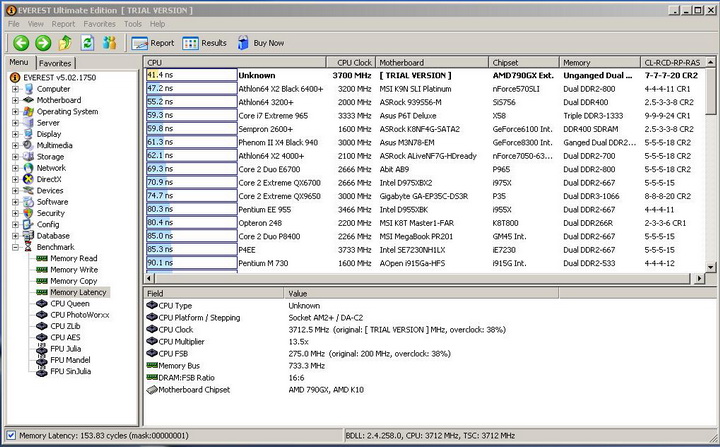Click the Buy Now button
The width and height of the screenshot is (720, 447).
(261, 43)
